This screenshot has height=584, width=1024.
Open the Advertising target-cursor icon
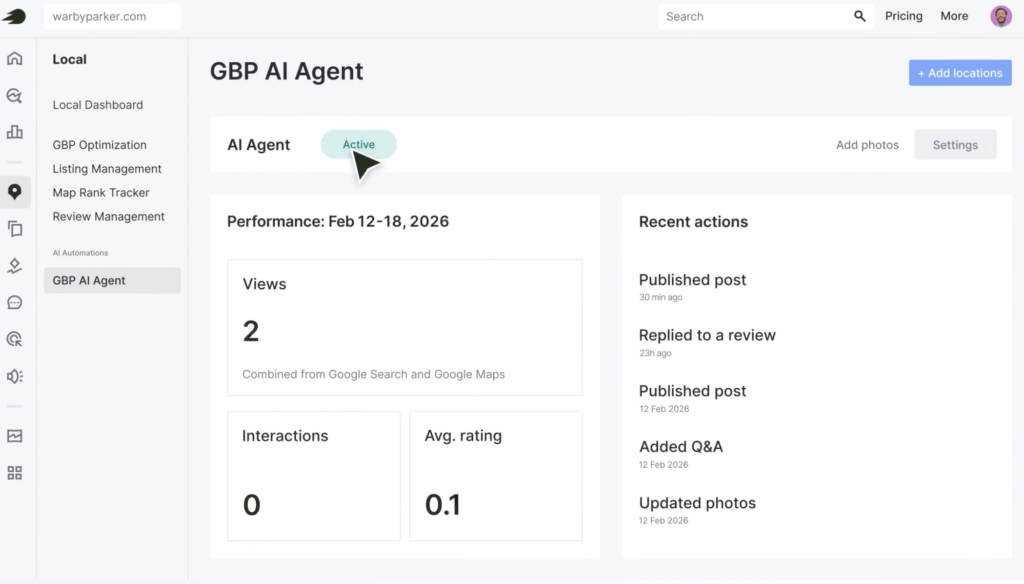(14, 339)
